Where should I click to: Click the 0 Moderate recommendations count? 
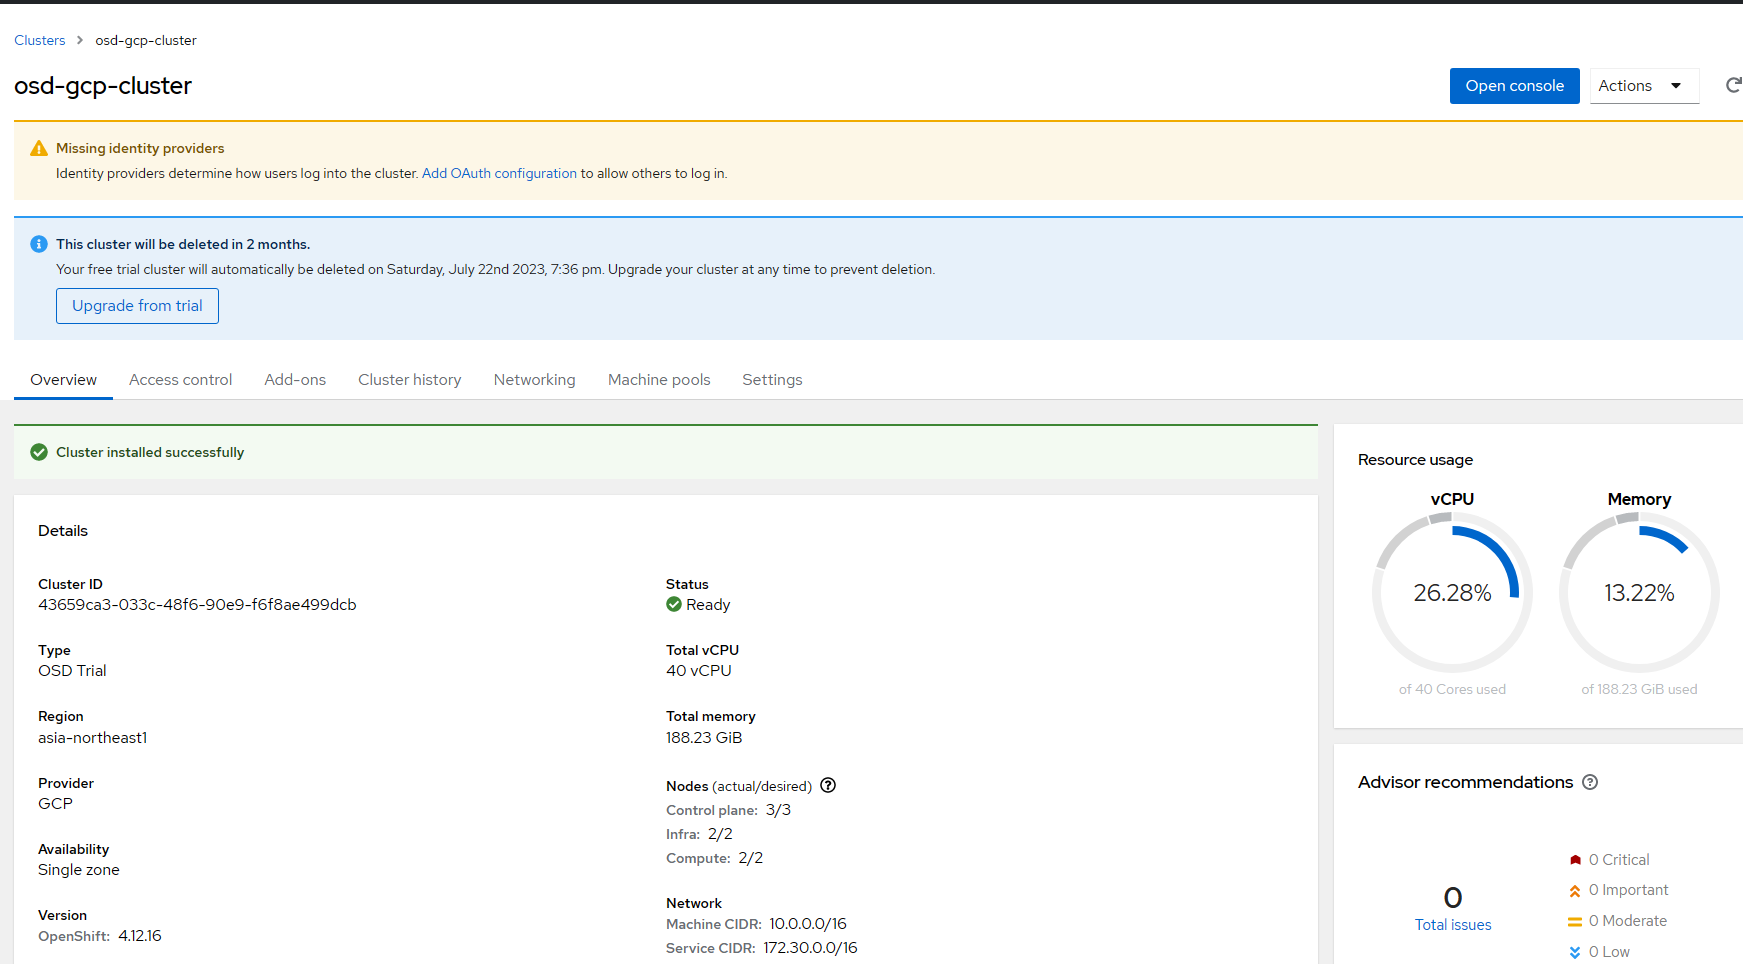pos(1628,921)
